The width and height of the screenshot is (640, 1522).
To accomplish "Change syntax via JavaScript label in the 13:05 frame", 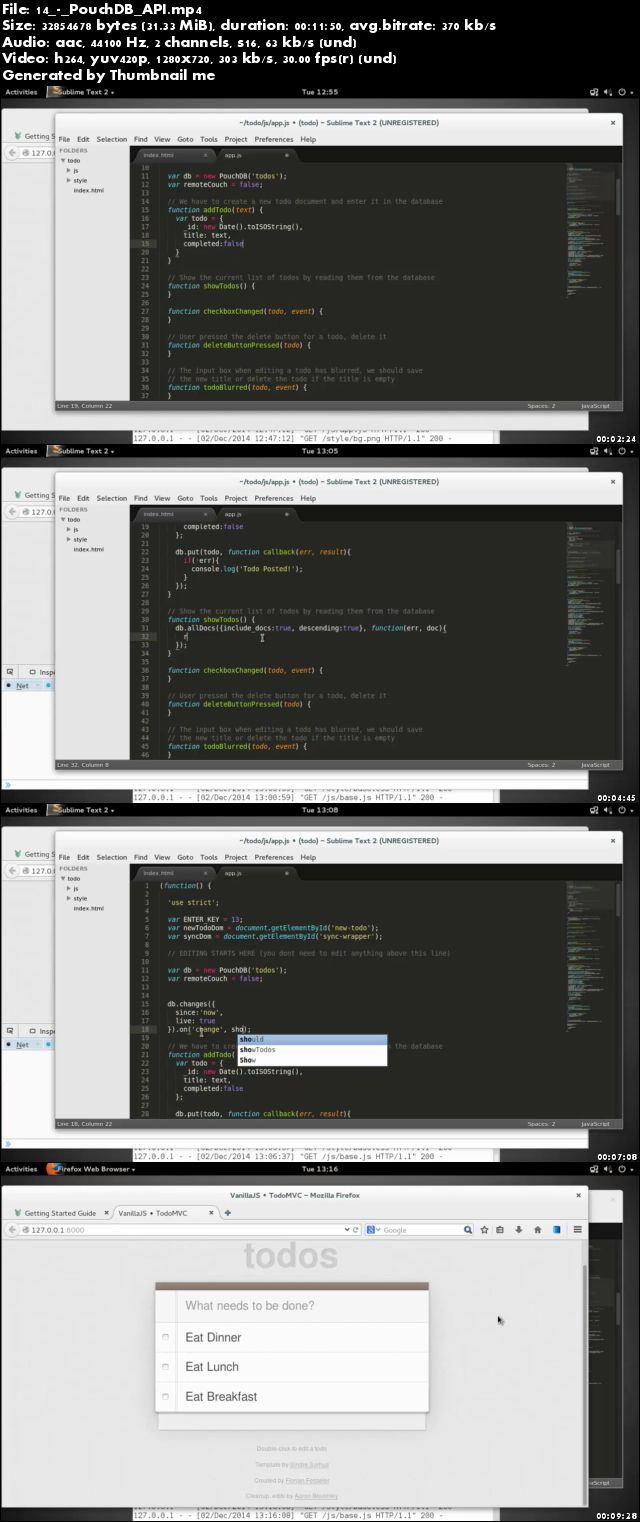I will (x=595, y=764).
